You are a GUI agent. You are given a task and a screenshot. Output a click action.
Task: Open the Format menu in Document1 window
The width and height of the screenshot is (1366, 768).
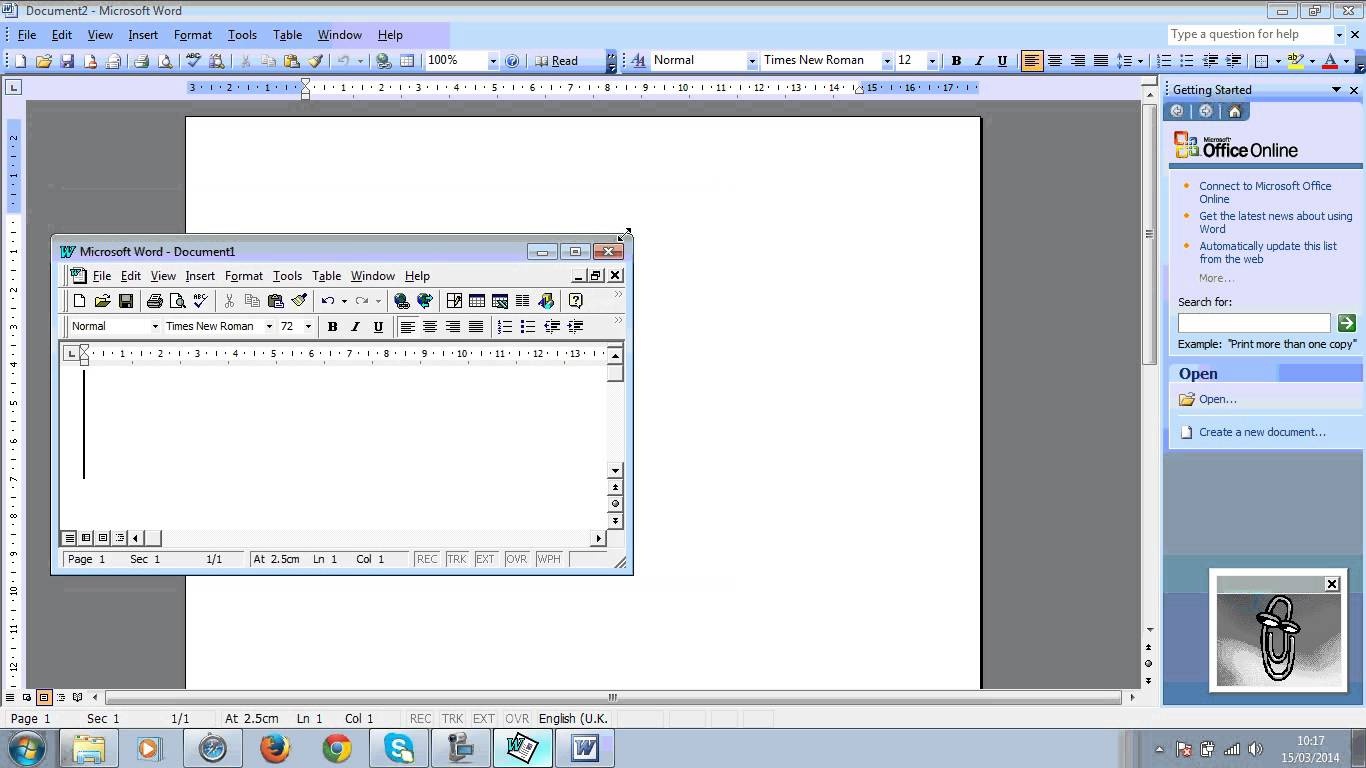(243, 276)
